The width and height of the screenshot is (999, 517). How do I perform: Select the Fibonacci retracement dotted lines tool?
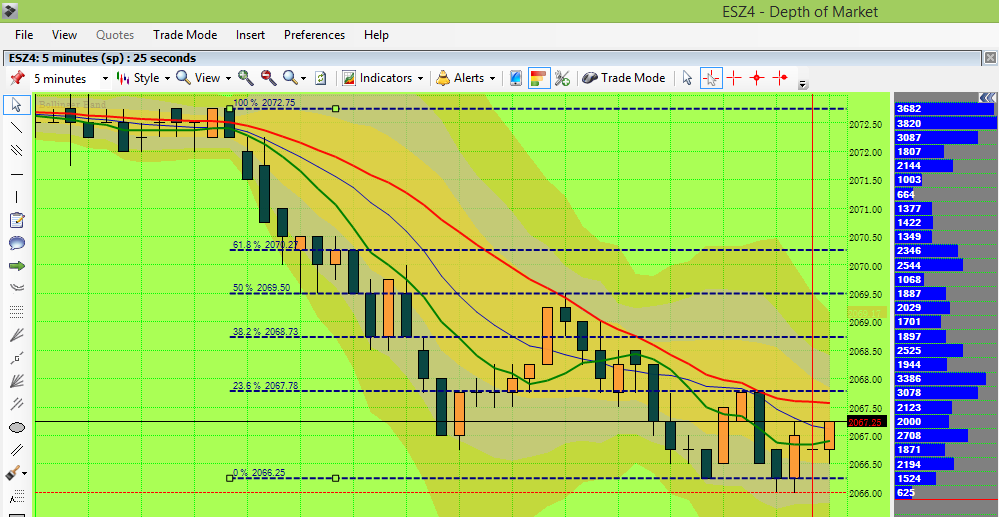pyautogui.click(x=17, y=311)
